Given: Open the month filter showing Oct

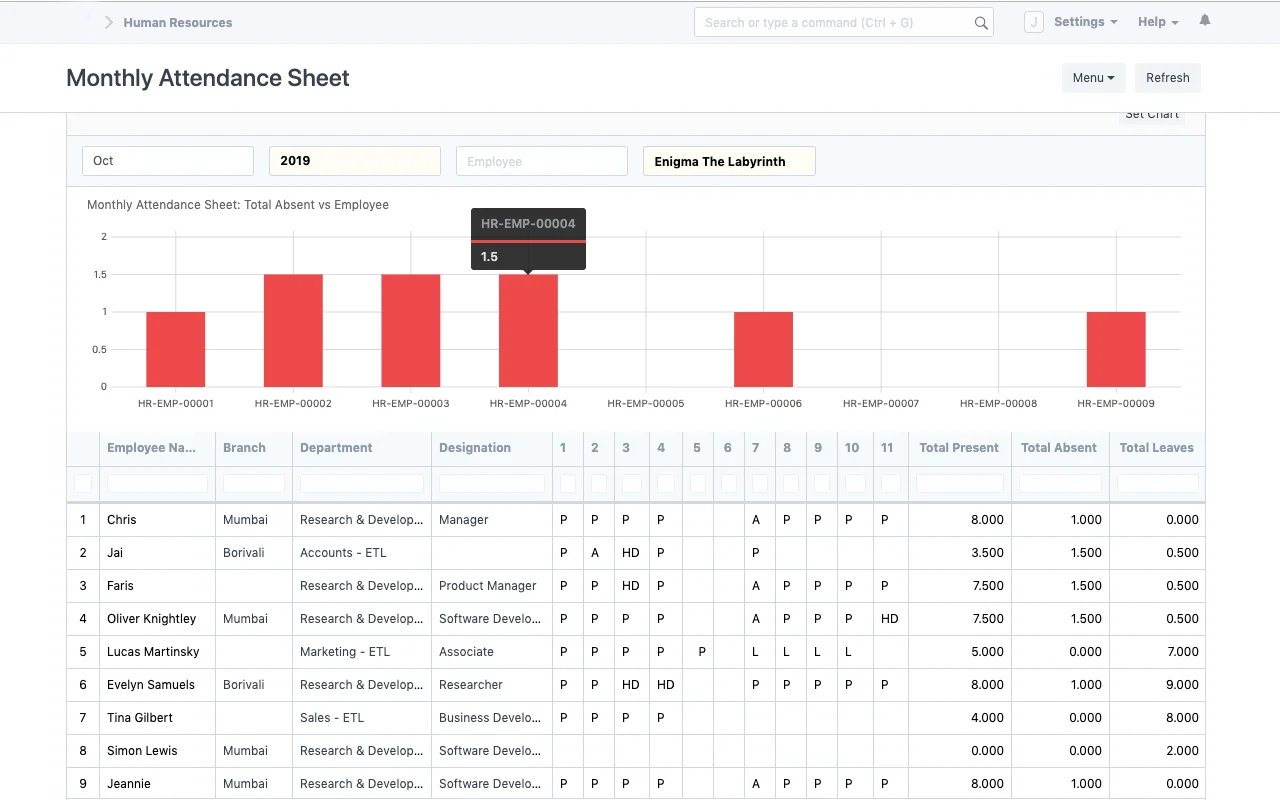Looking at the screenshot, I should coord(167,160).
